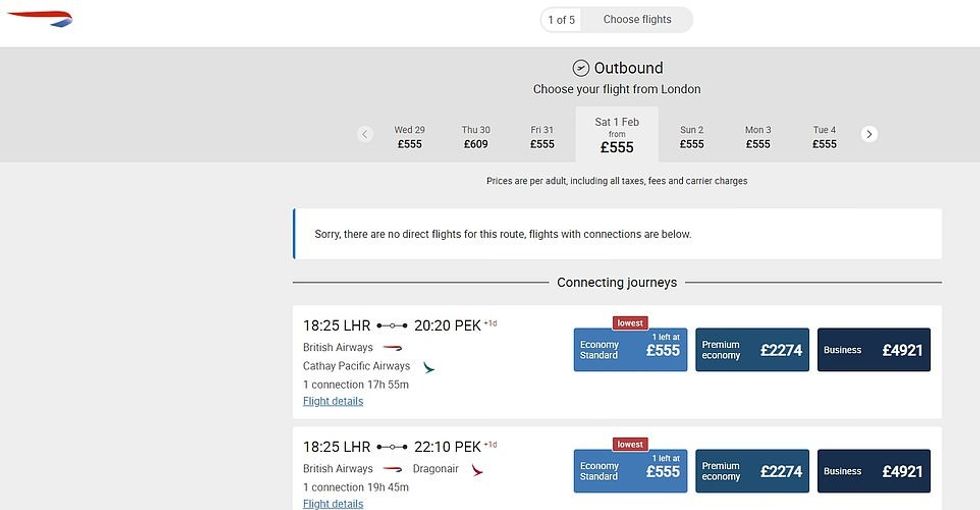The height and width of the screenshot is (510, 980).
Task: Click British Airways ribbon in second journey
Action: pos(392,469)
